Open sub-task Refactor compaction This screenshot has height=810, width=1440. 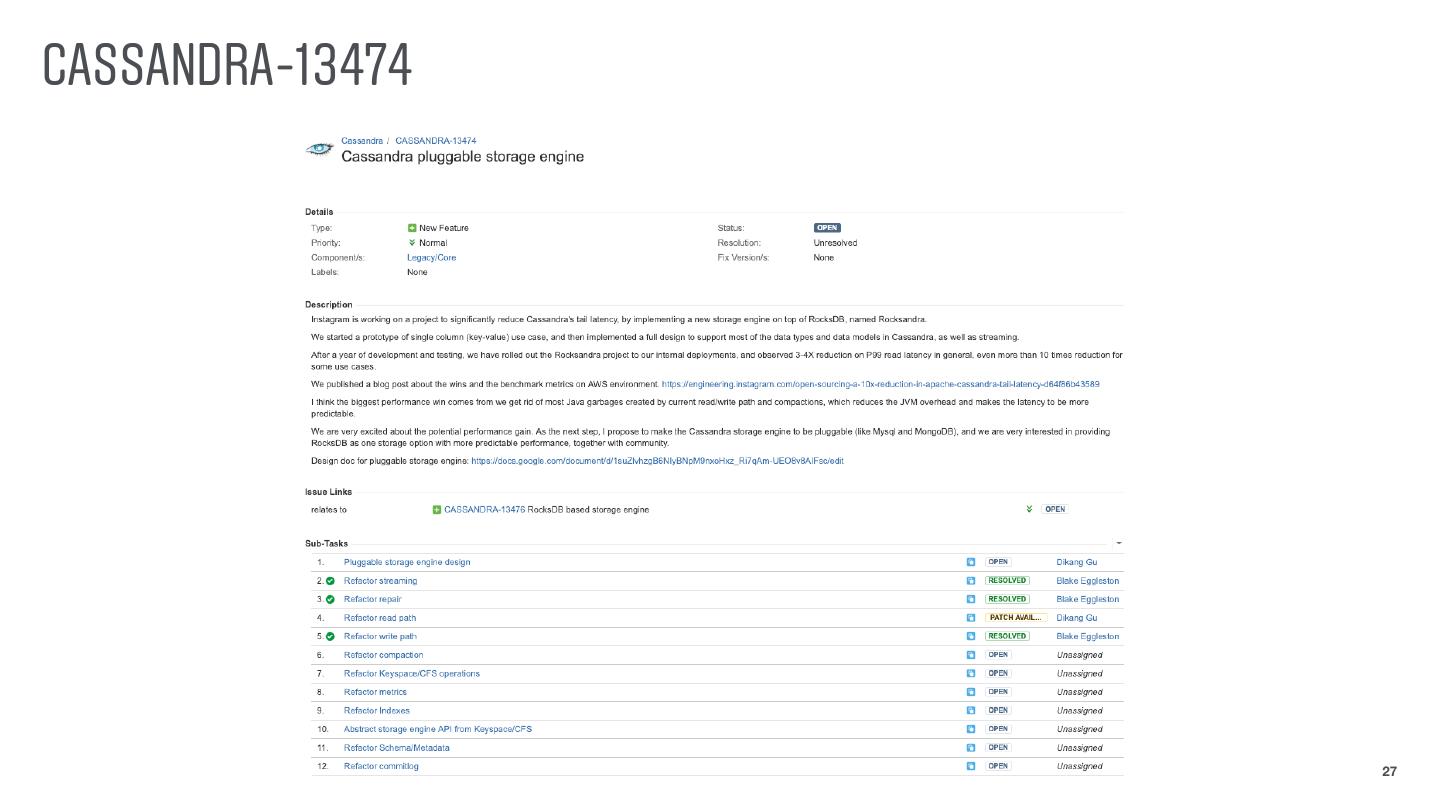(384, 655)
